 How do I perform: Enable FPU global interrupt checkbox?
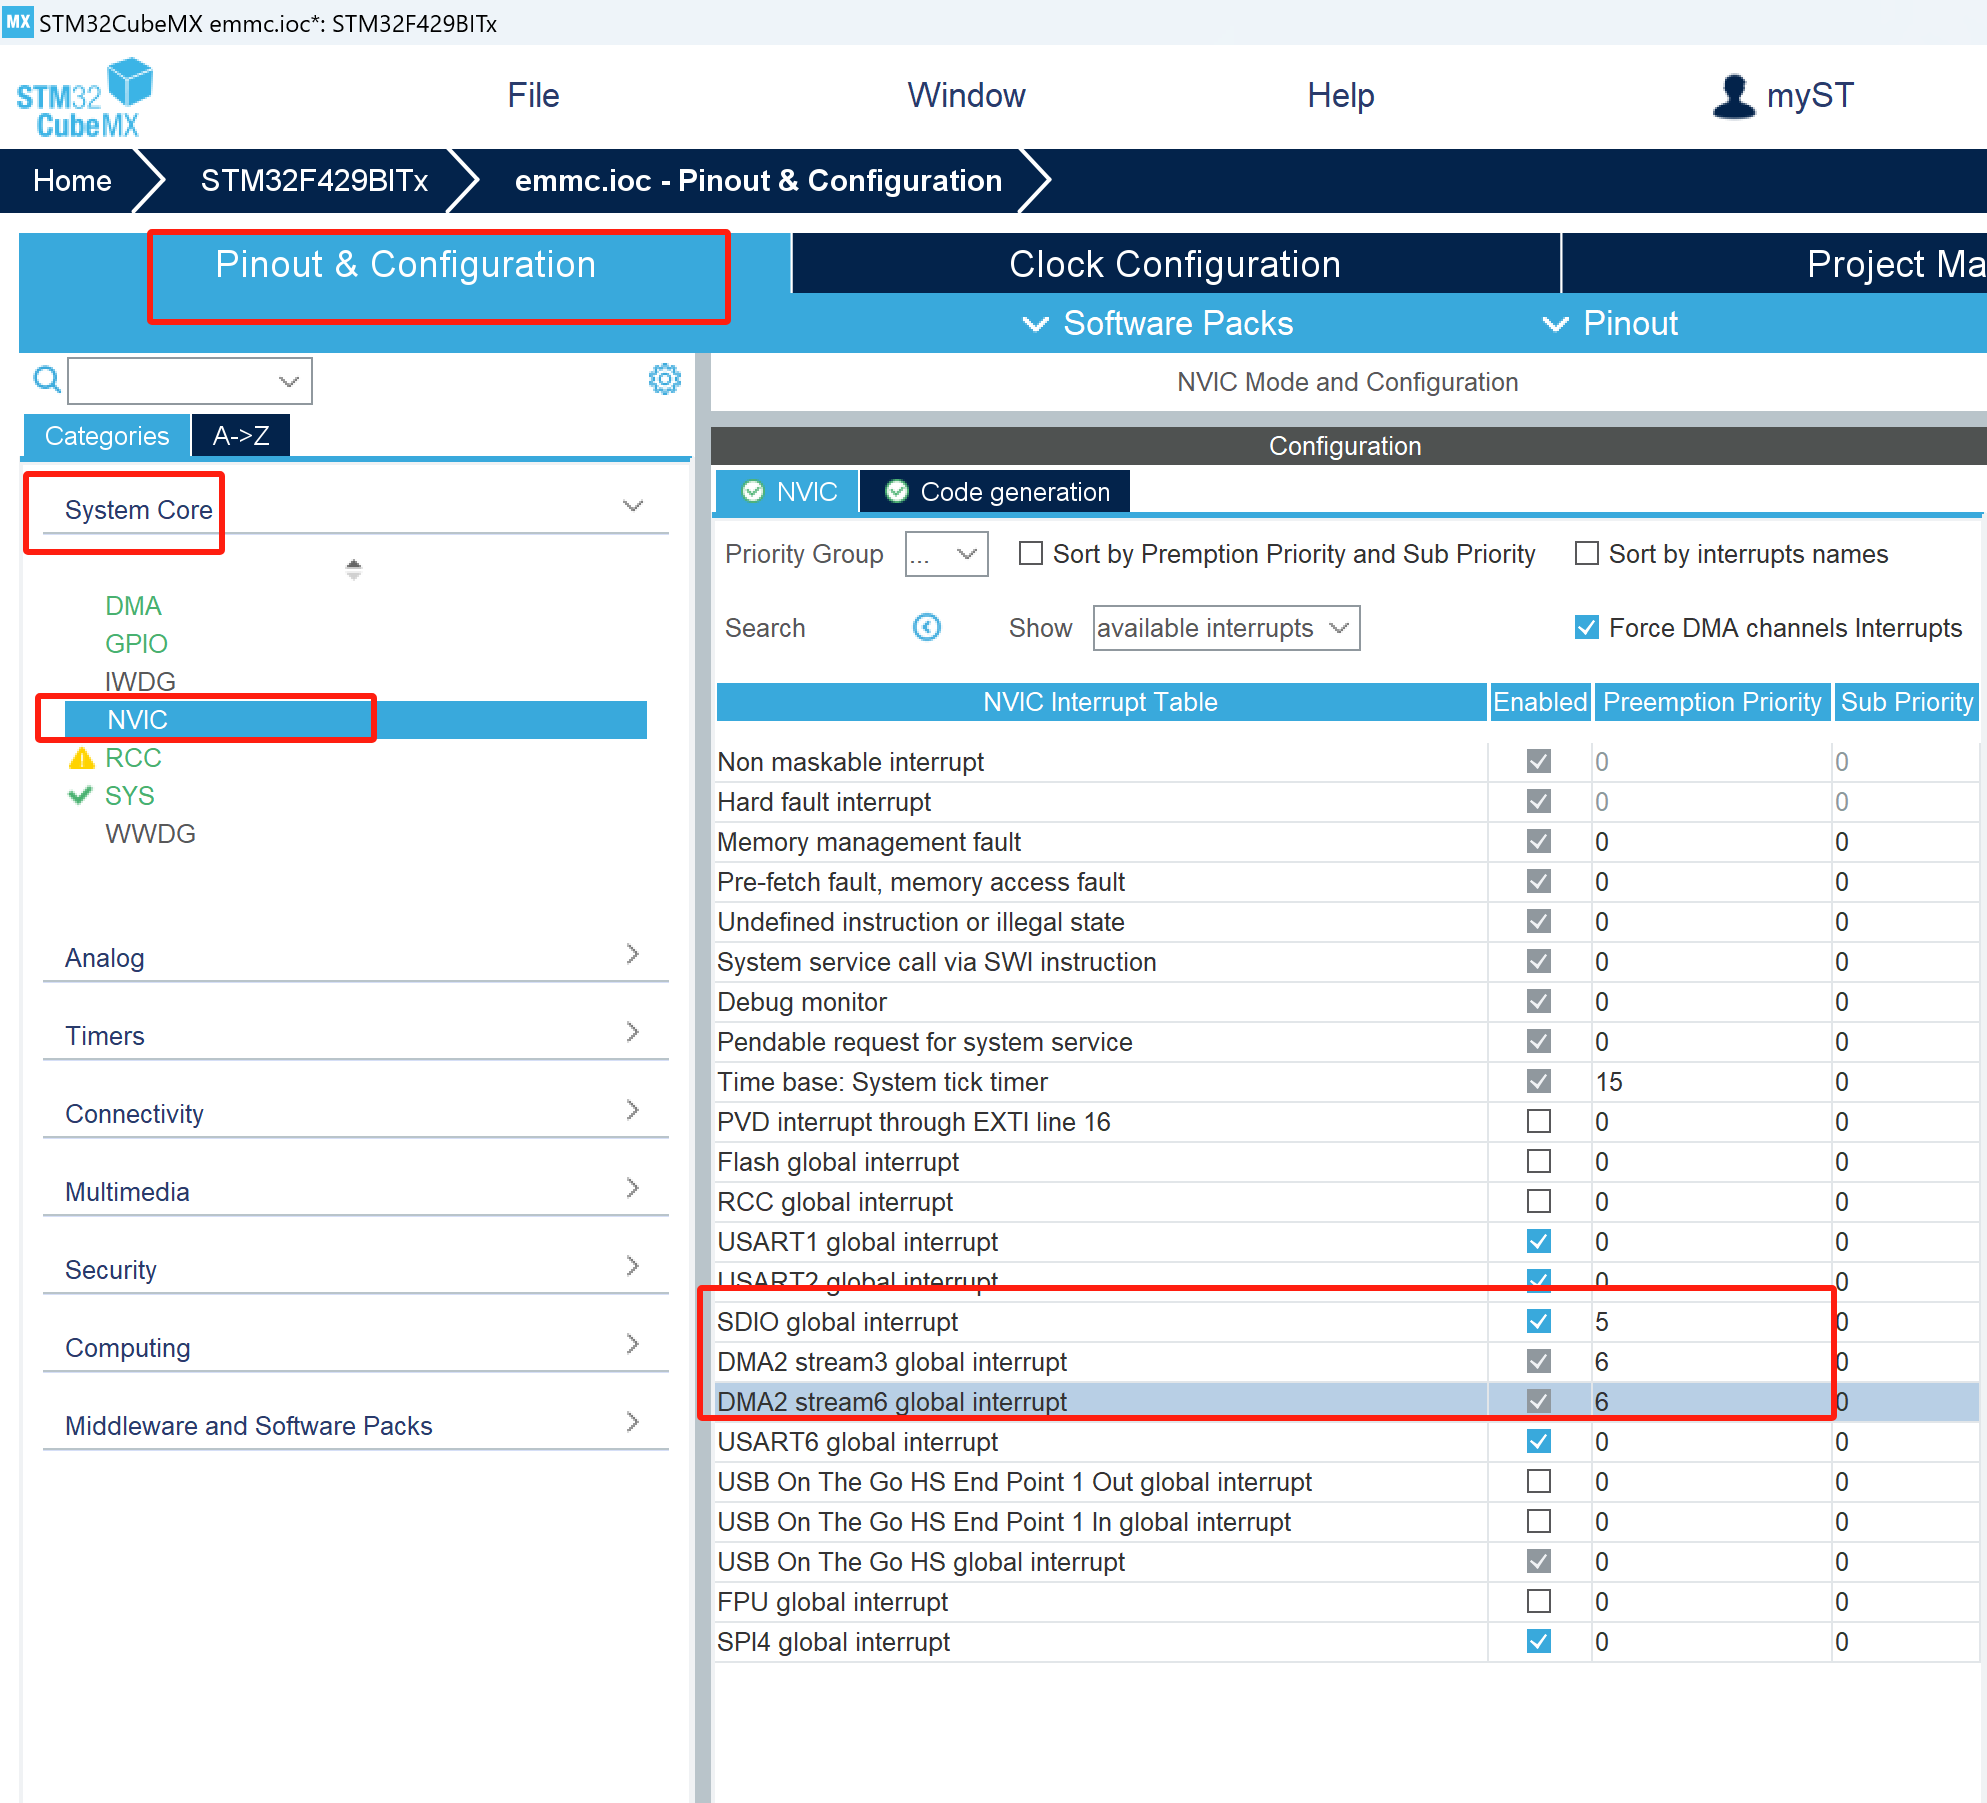[x=1539, y=1601]
